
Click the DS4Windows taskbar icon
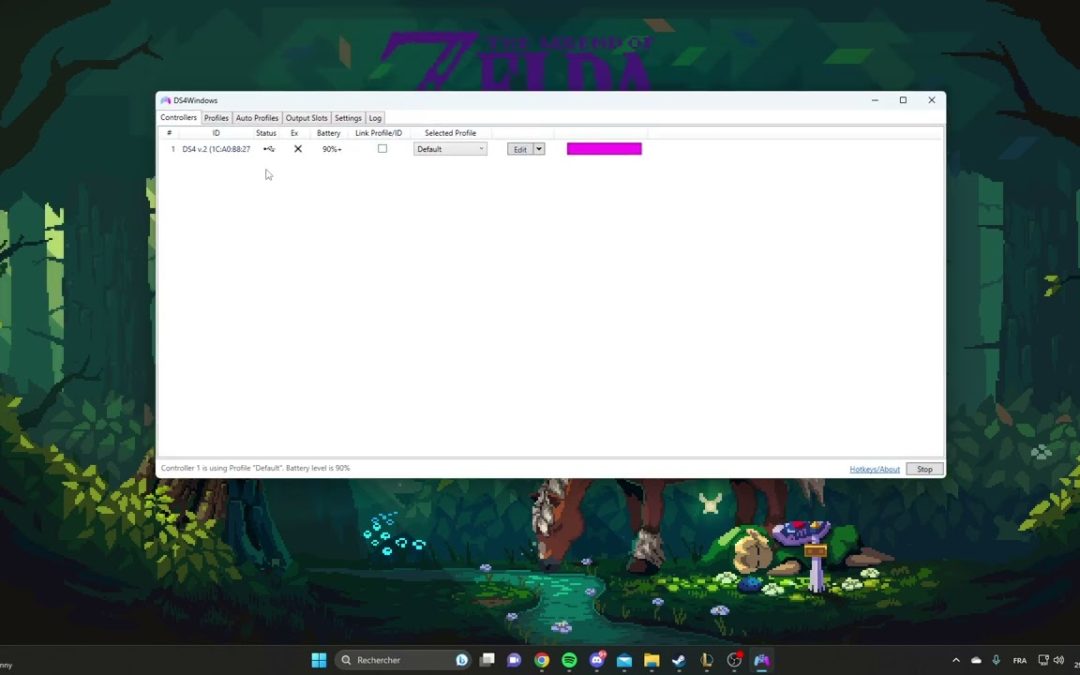click(x=762, y=660)
